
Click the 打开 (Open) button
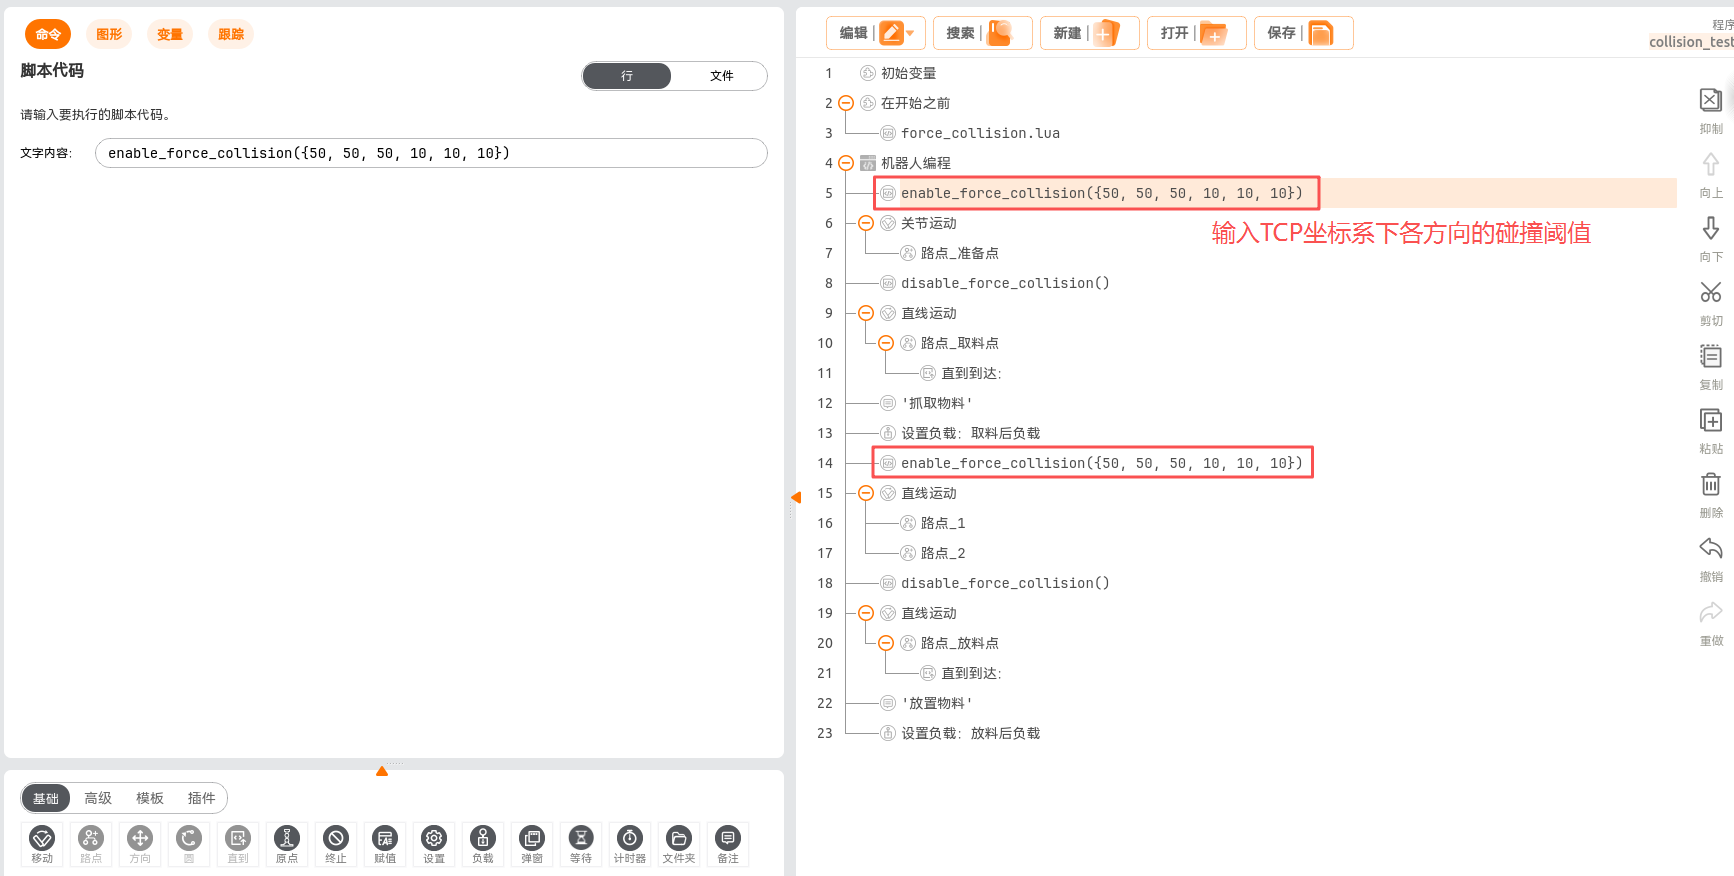[x=1196, y=33]
